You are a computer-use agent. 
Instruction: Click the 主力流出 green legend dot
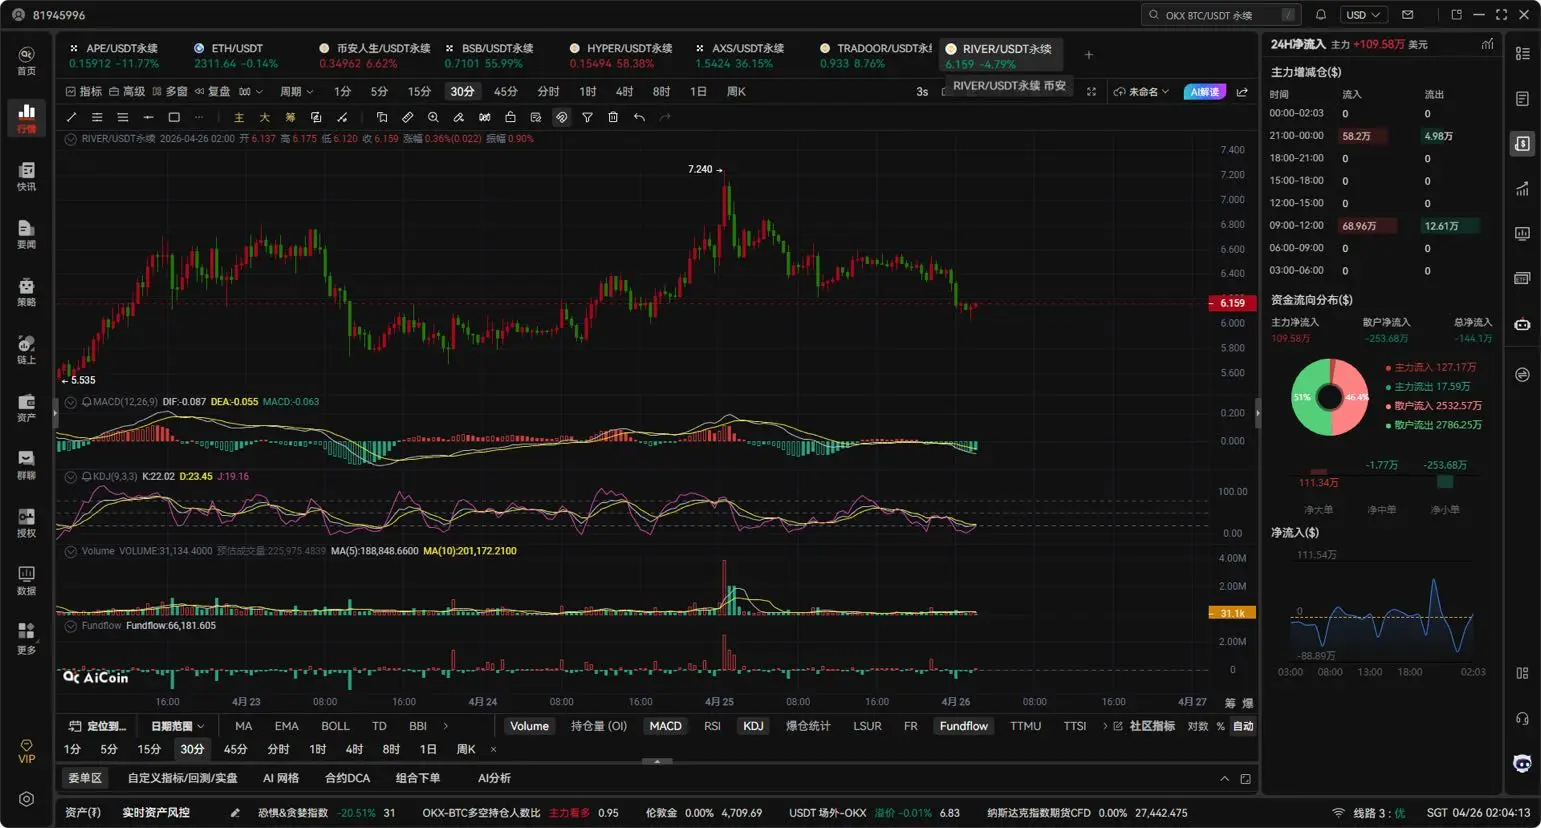coord(1388,387)
